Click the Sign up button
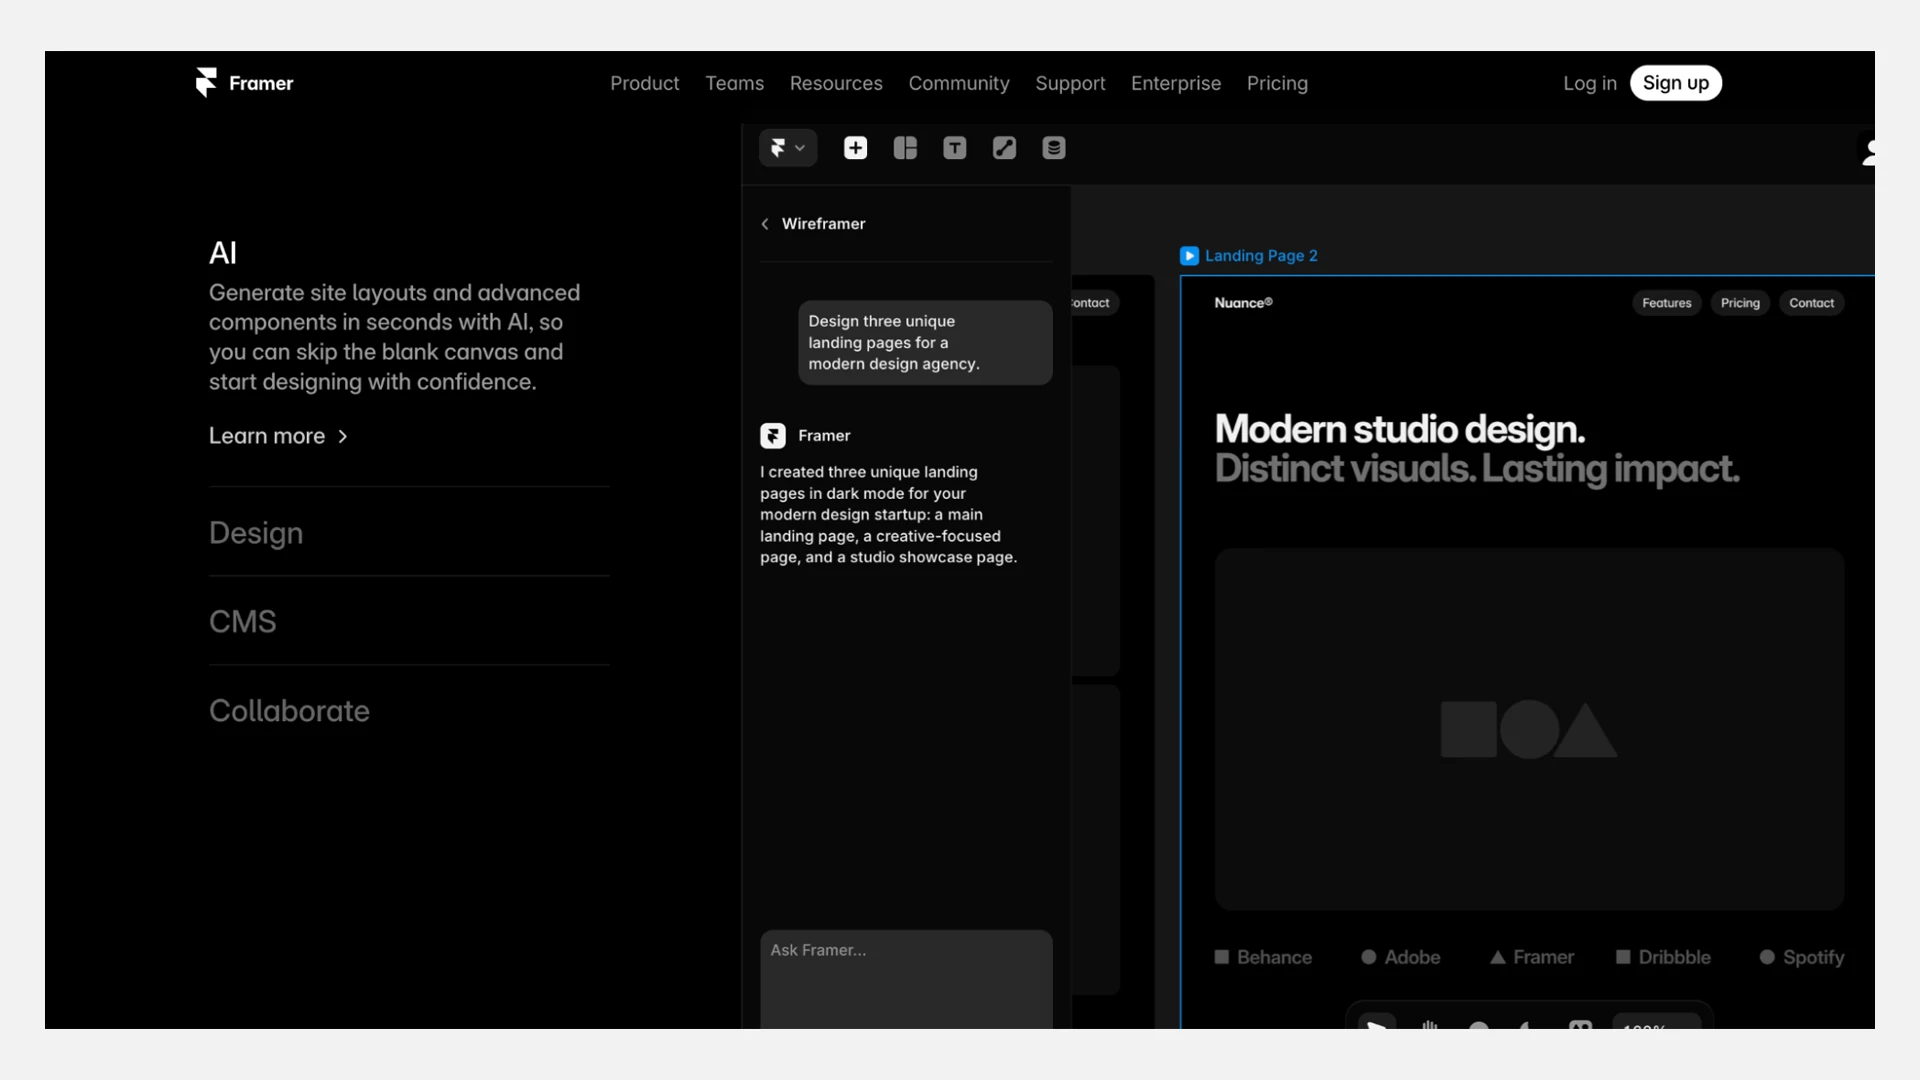The width and height of the screenshot is (1920, 1080). (x=1675, y=83)
